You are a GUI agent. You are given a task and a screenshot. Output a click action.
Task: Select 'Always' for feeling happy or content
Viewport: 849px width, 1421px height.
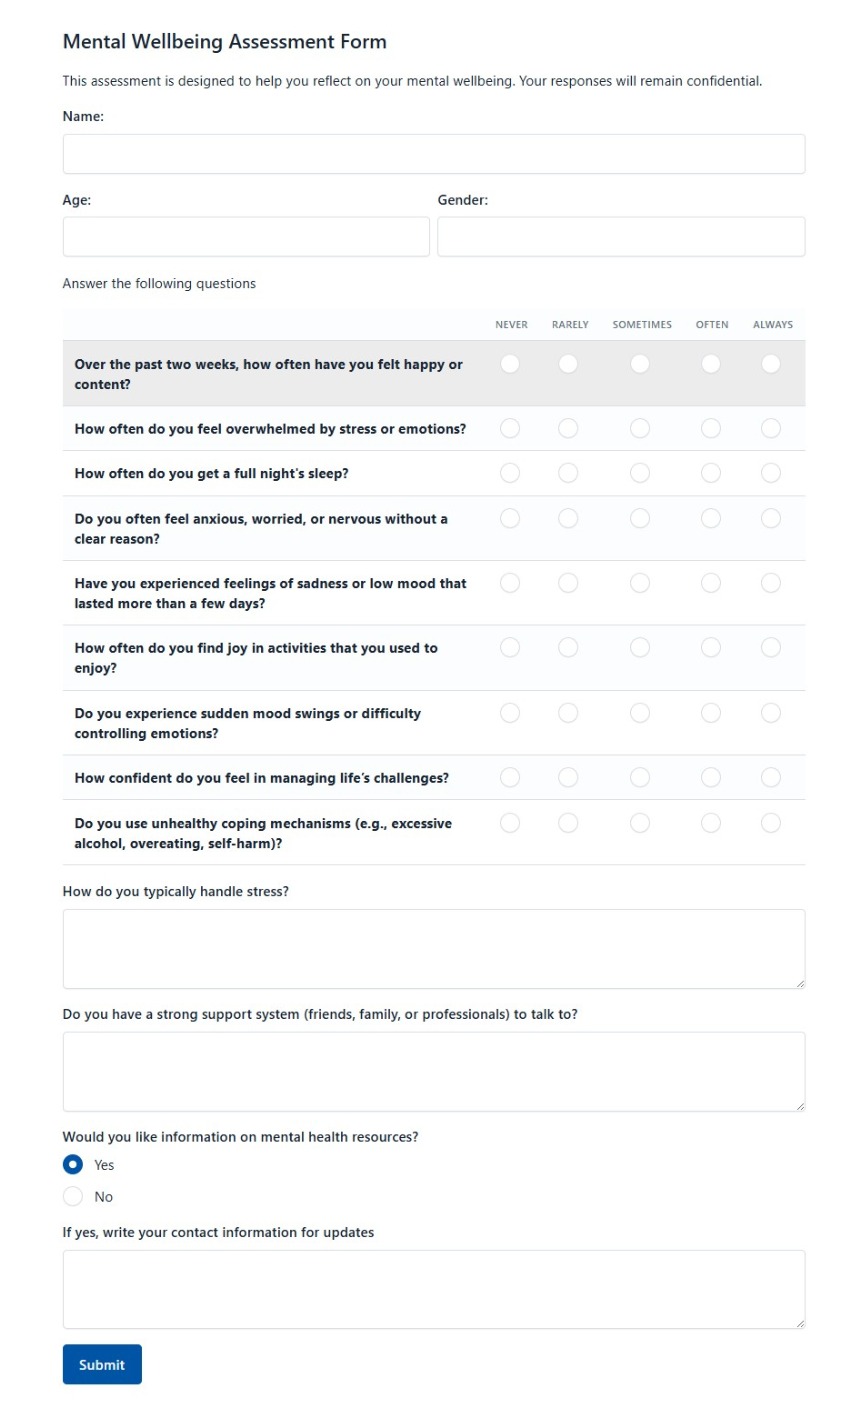point(771,364)
